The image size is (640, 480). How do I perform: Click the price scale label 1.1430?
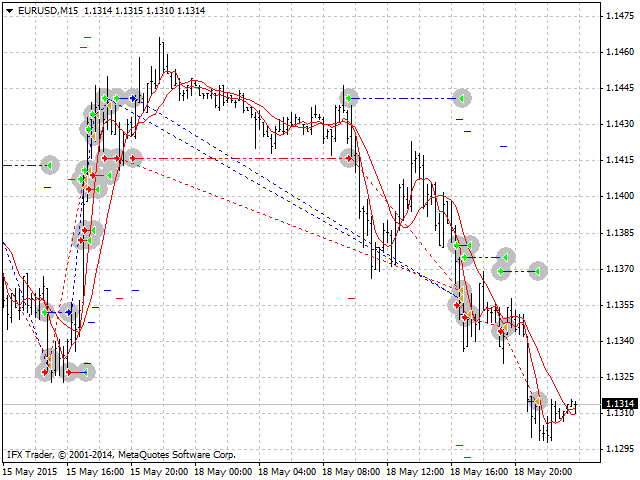point(620,124)
